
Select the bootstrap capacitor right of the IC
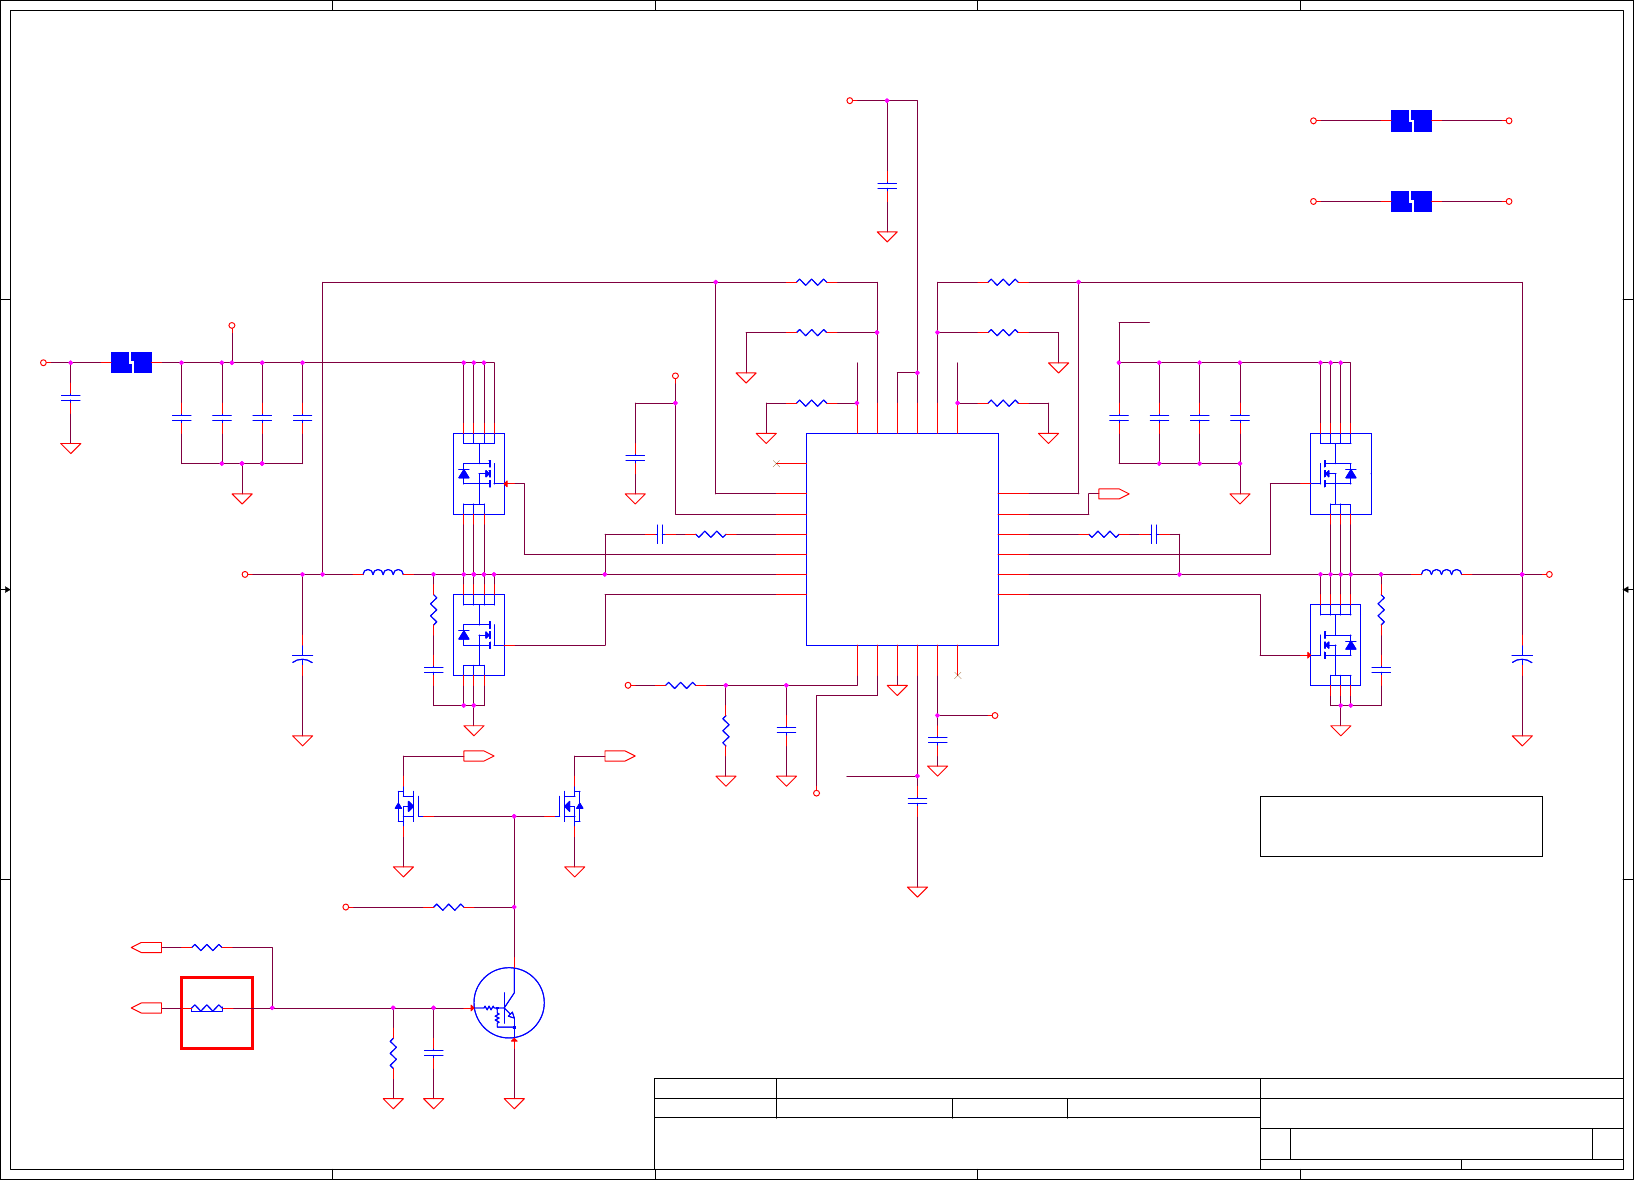[1154, 534]
